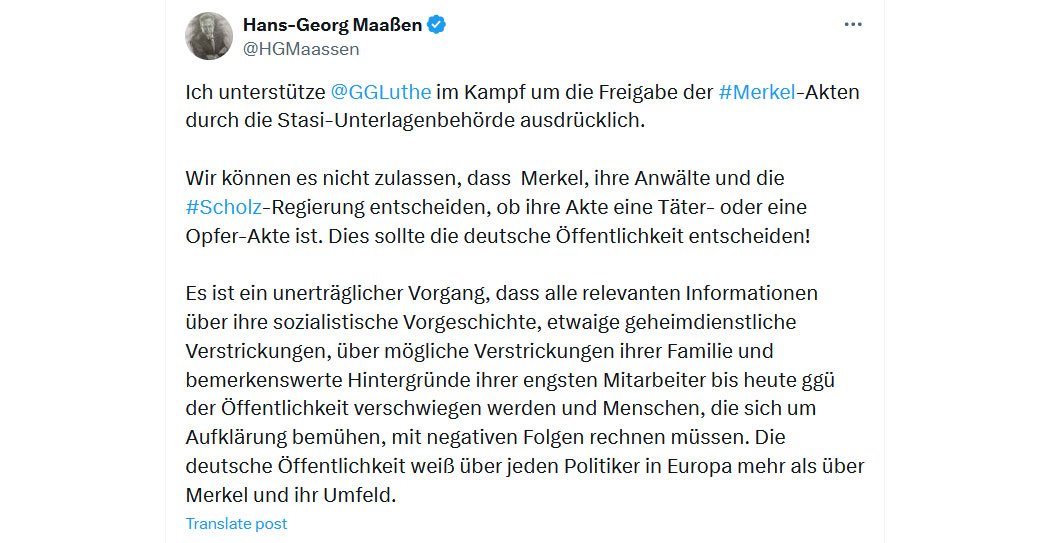
Task: Open the @HGMaassen handle link
Action: coord(301,49)
